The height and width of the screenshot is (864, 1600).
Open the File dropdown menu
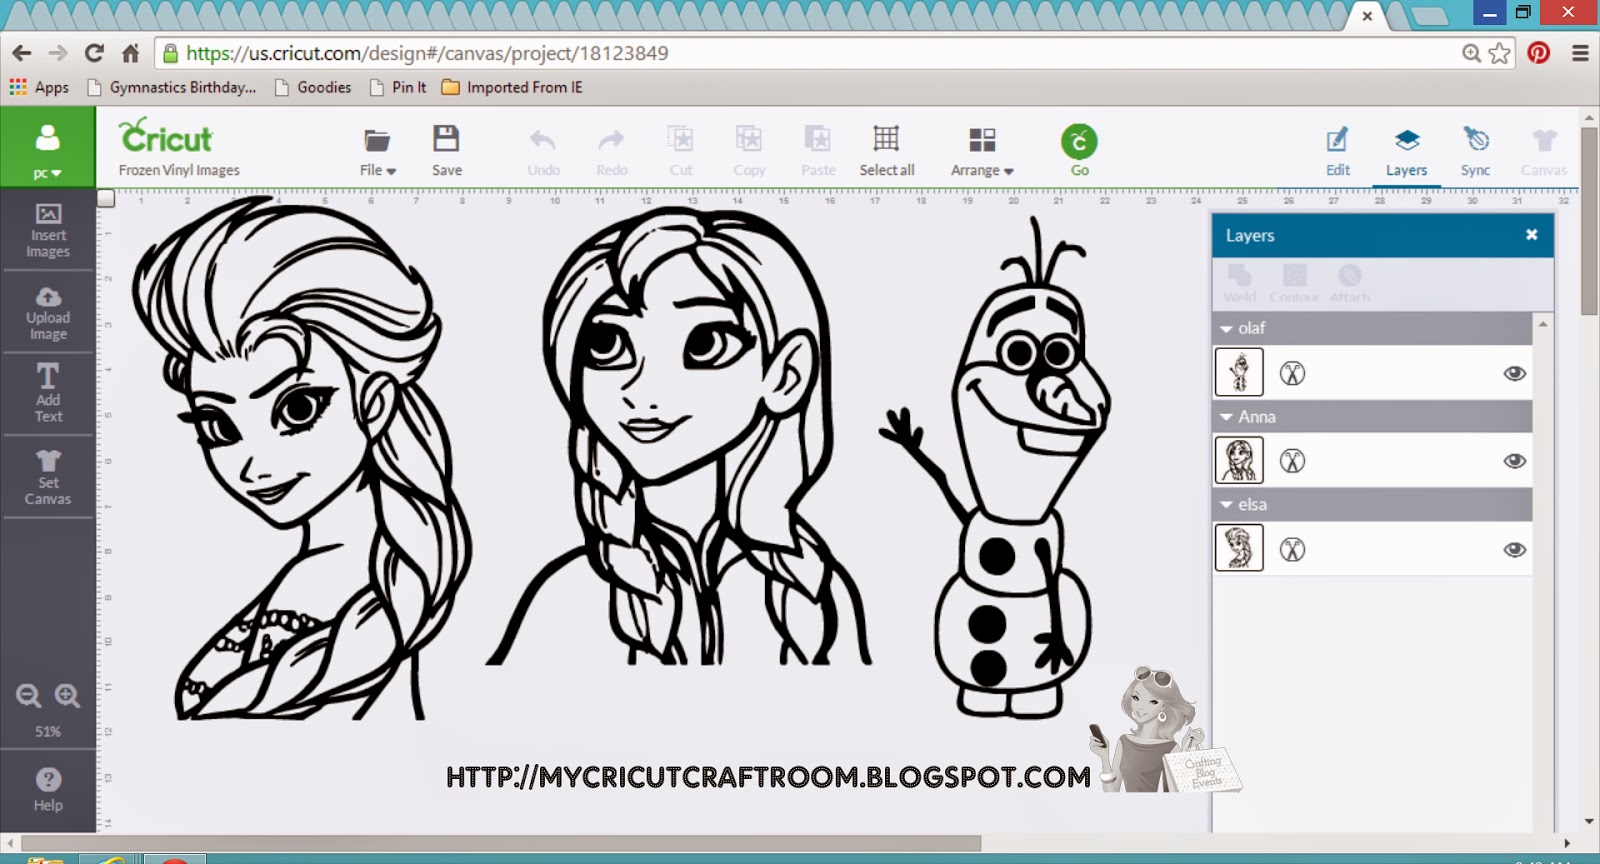[377, 151]
